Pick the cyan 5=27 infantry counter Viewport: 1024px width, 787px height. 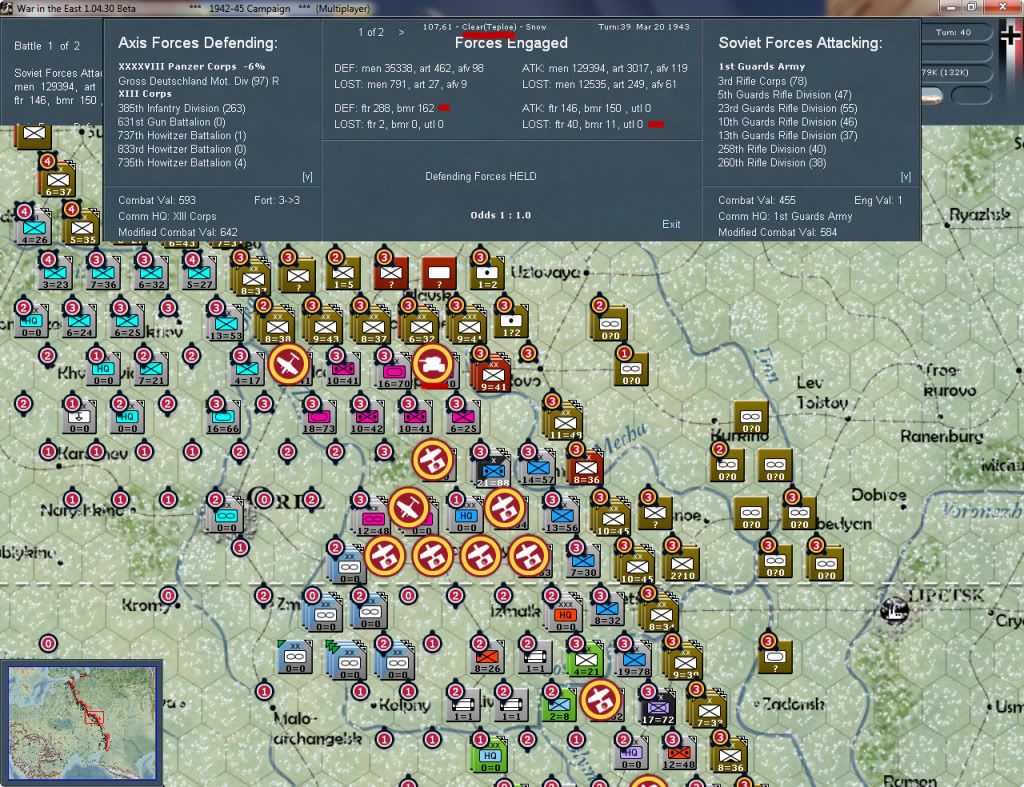199,274
